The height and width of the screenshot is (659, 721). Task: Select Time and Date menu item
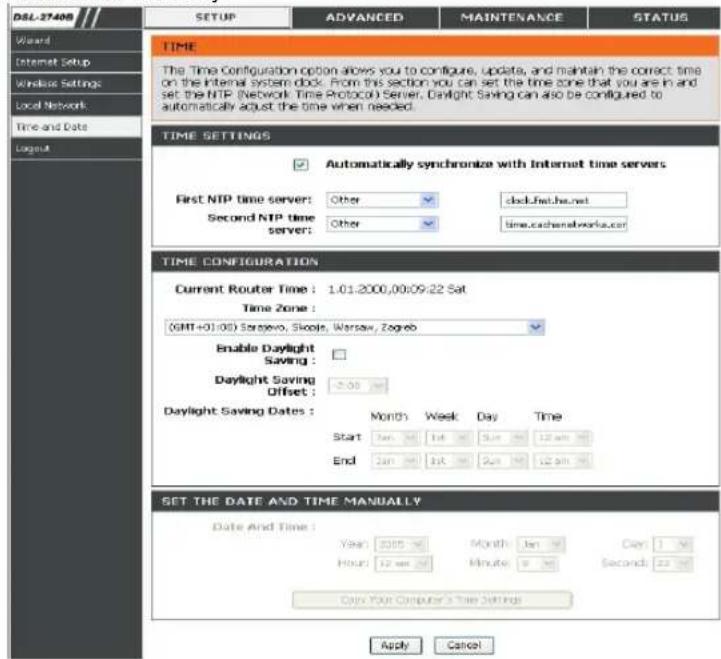pos(76,126)
